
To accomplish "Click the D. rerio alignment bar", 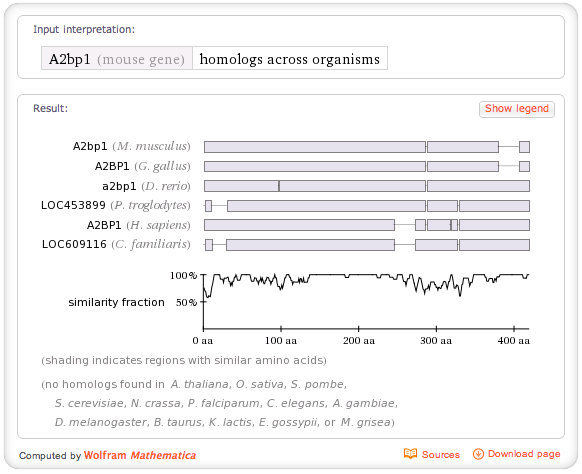I will tap(367, 186).
